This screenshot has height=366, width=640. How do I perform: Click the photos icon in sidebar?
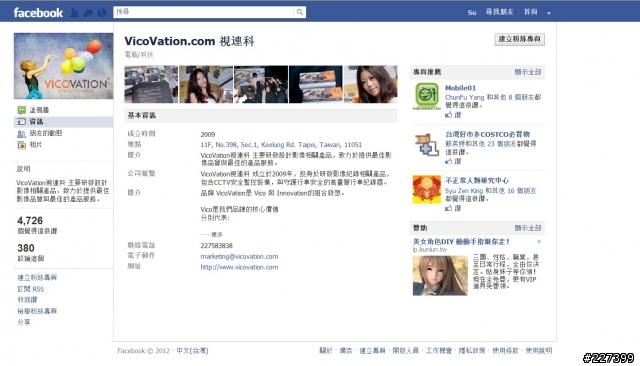21,145
